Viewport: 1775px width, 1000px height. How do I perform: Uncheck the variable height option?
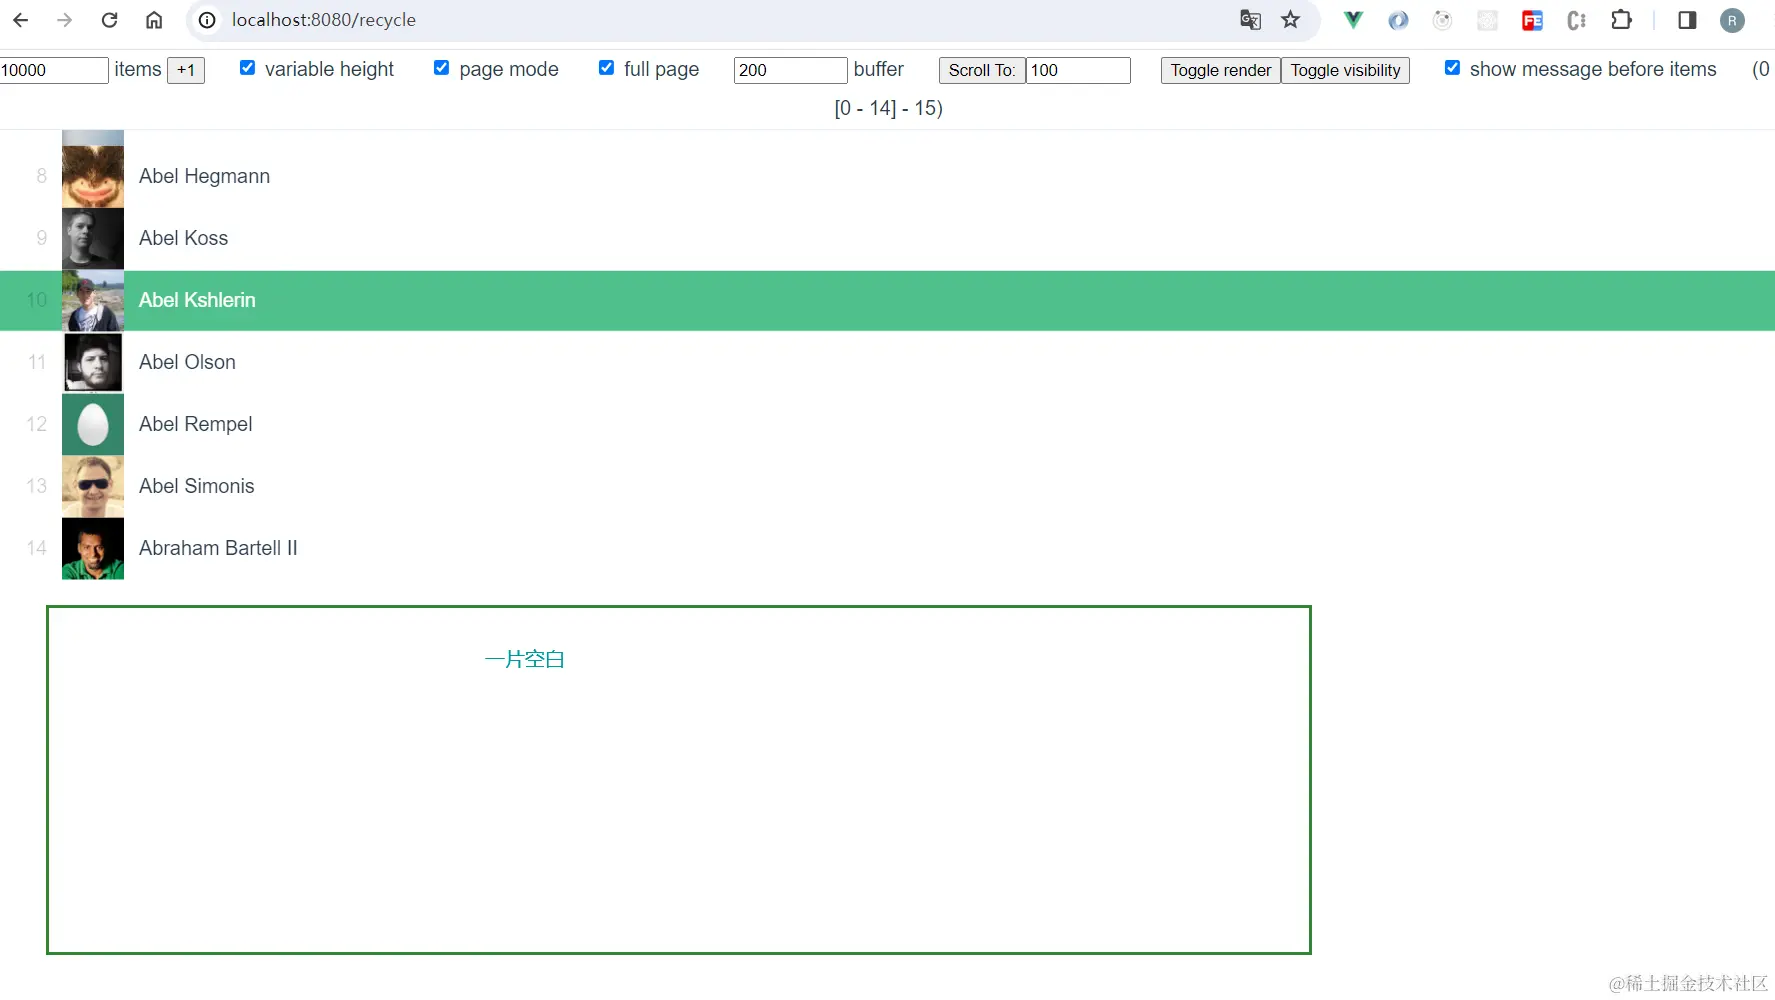(x=247, y=68)
